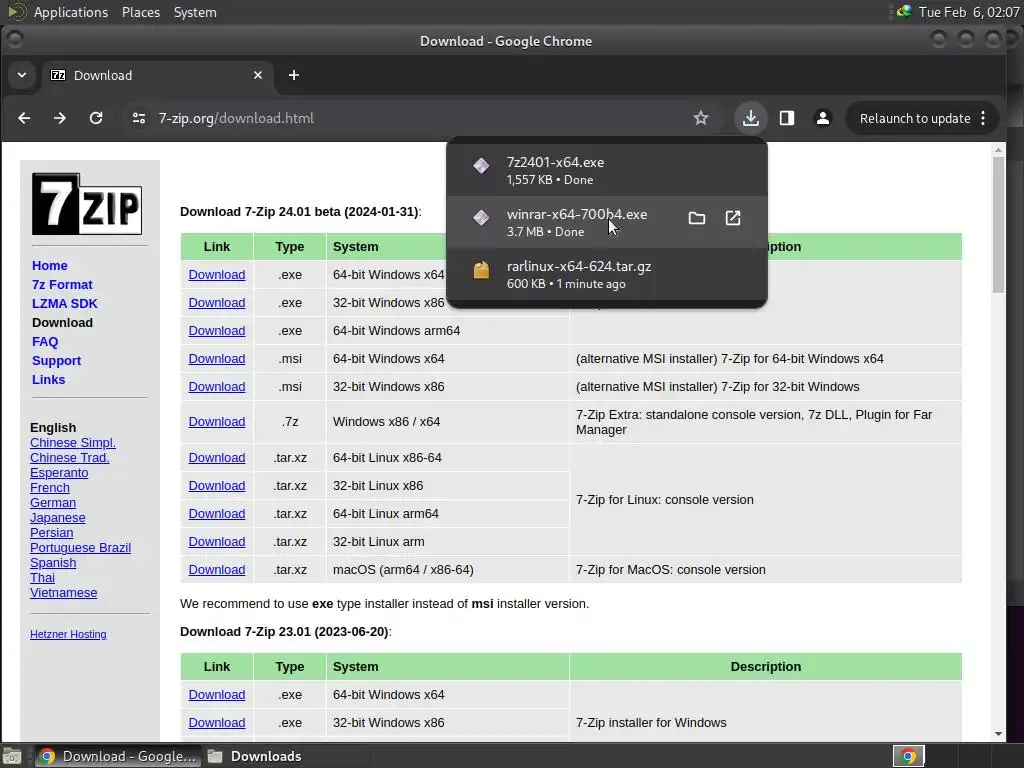Open the Chrome side panel icon
The height and width of the screenshot is (768, 1024).
(x=787, y=118)
